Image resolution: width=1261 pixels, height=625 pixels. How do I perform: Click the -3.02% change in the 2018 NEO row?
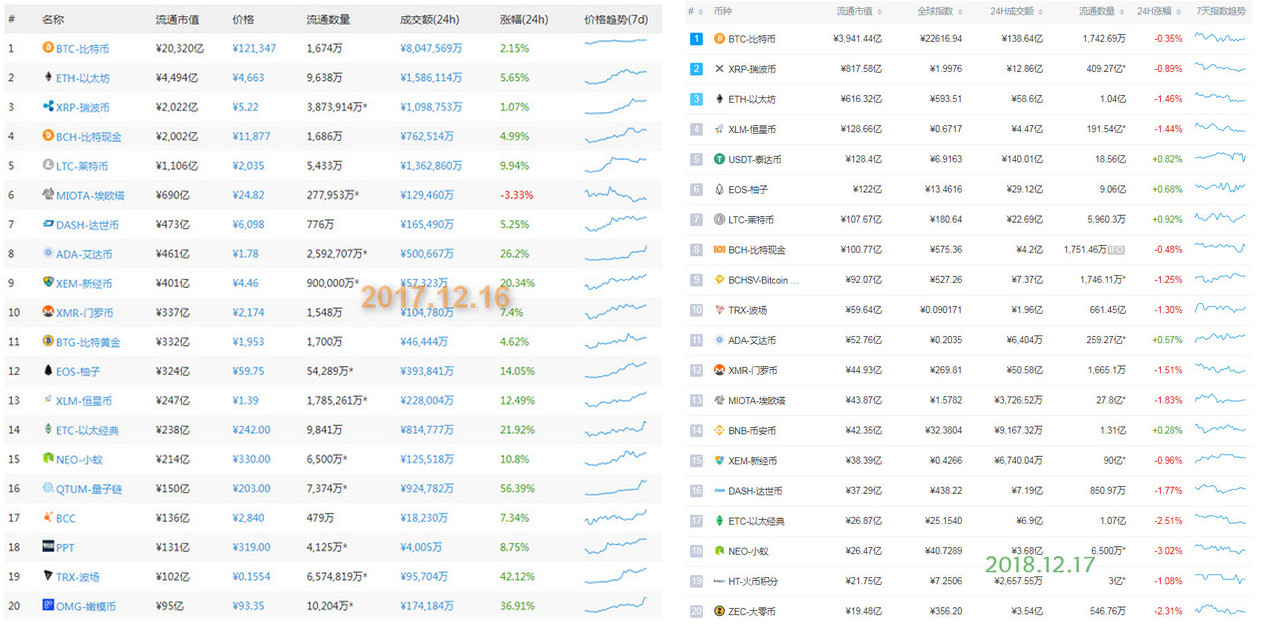click(1167, 551)
